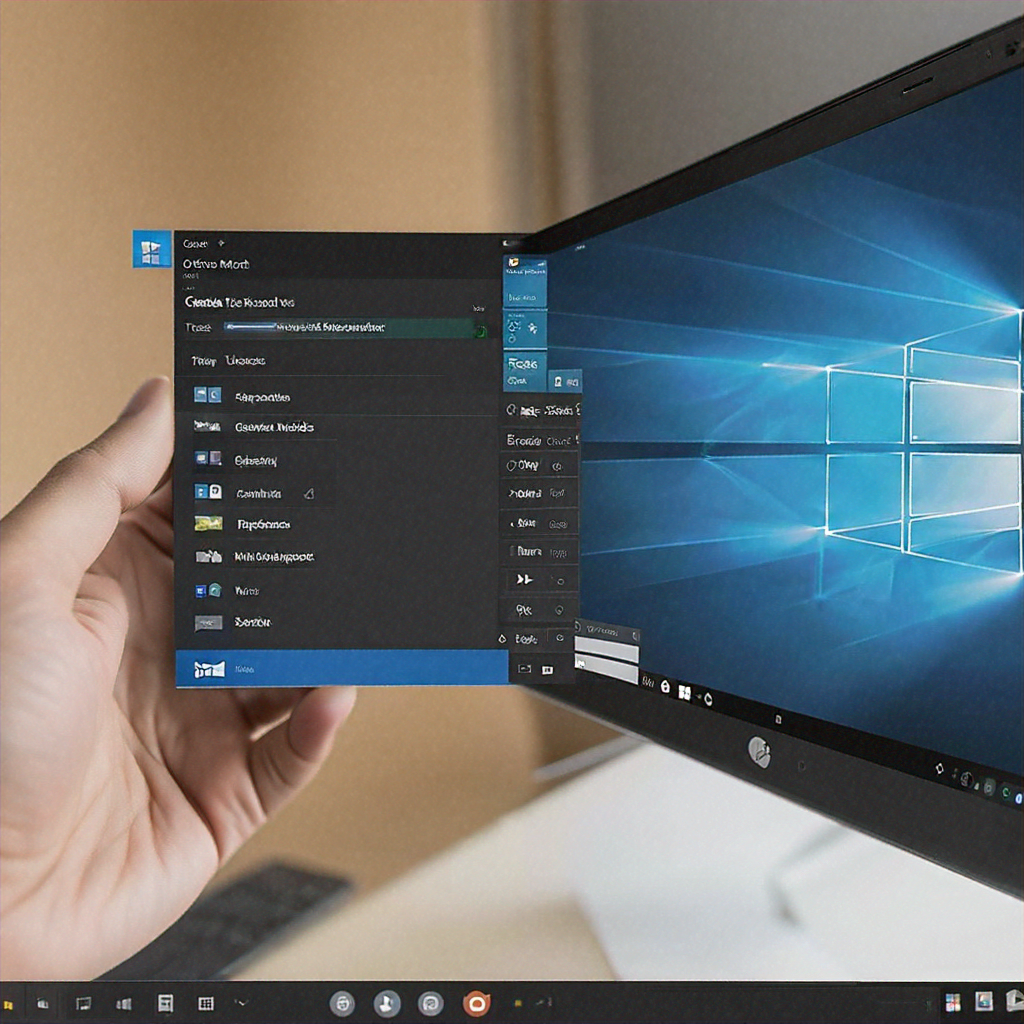
Task: Click the white slider track inside the top bar
Action: coord(250,326)
